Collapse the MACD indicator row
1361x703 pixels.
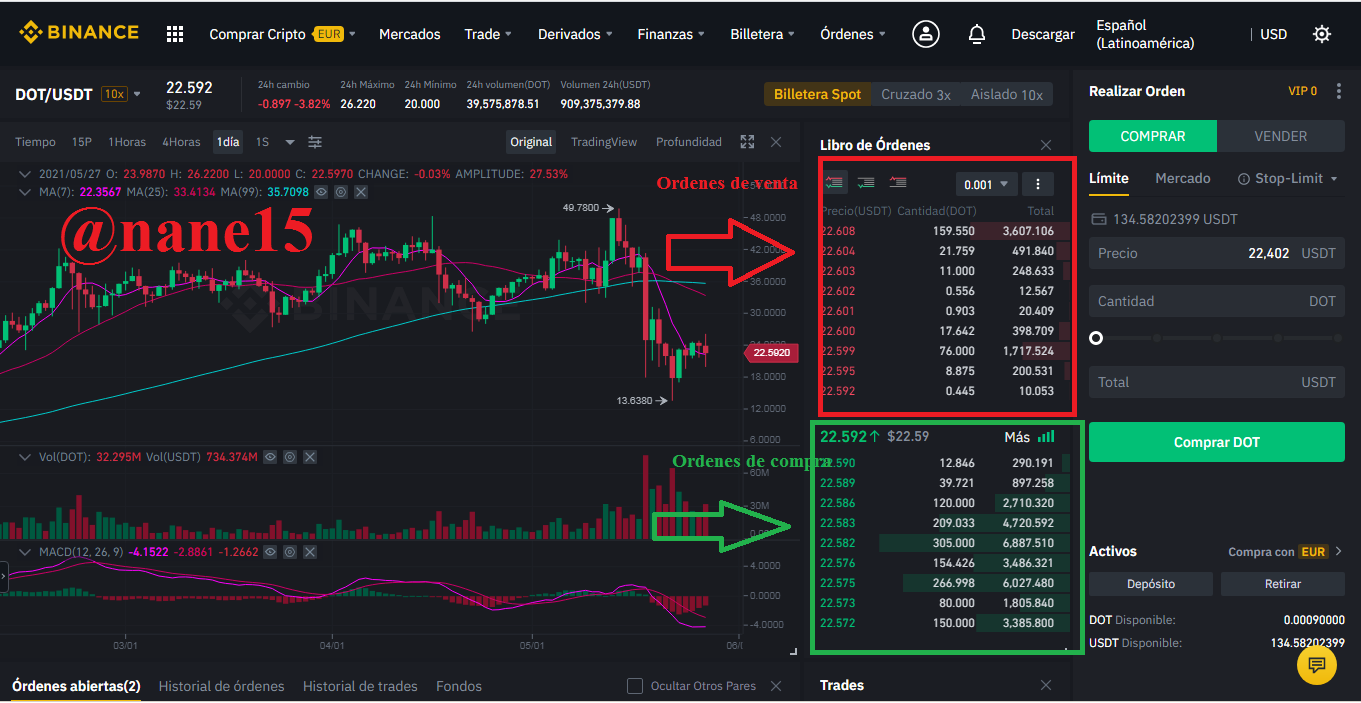click(26, 552)
